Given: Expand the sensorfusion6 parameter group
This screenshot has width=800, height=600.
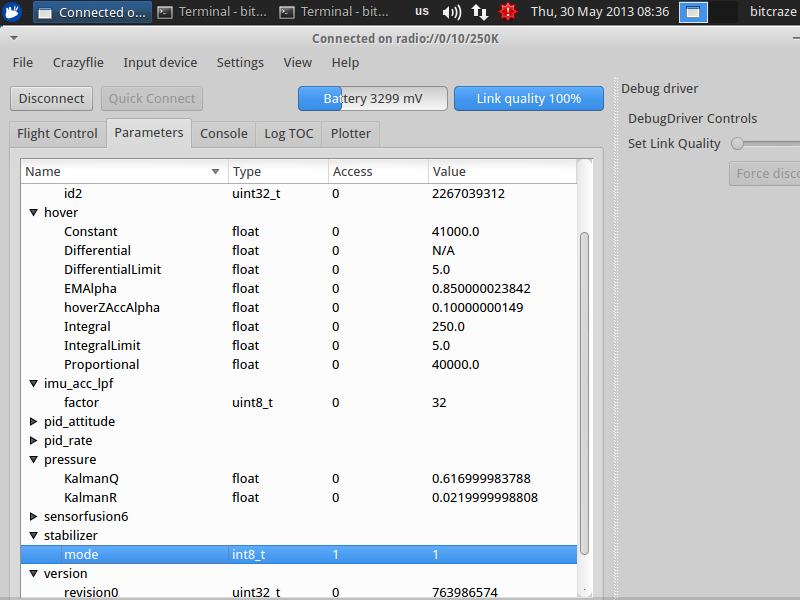Looking at the screenshot, I should pos(35,517).
